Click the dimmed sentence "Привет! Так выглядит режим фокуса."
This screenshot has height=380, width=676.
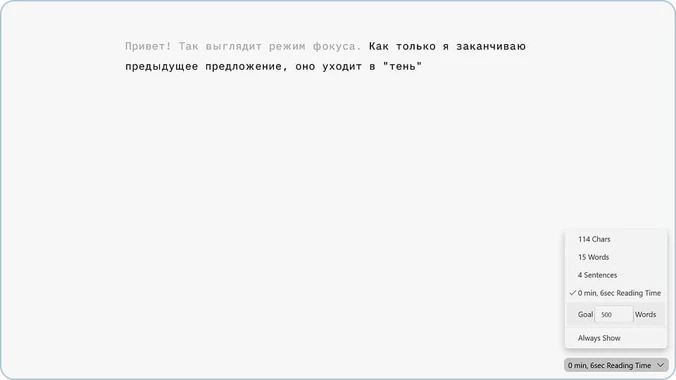pyautogui.click(x=243, y=46)
